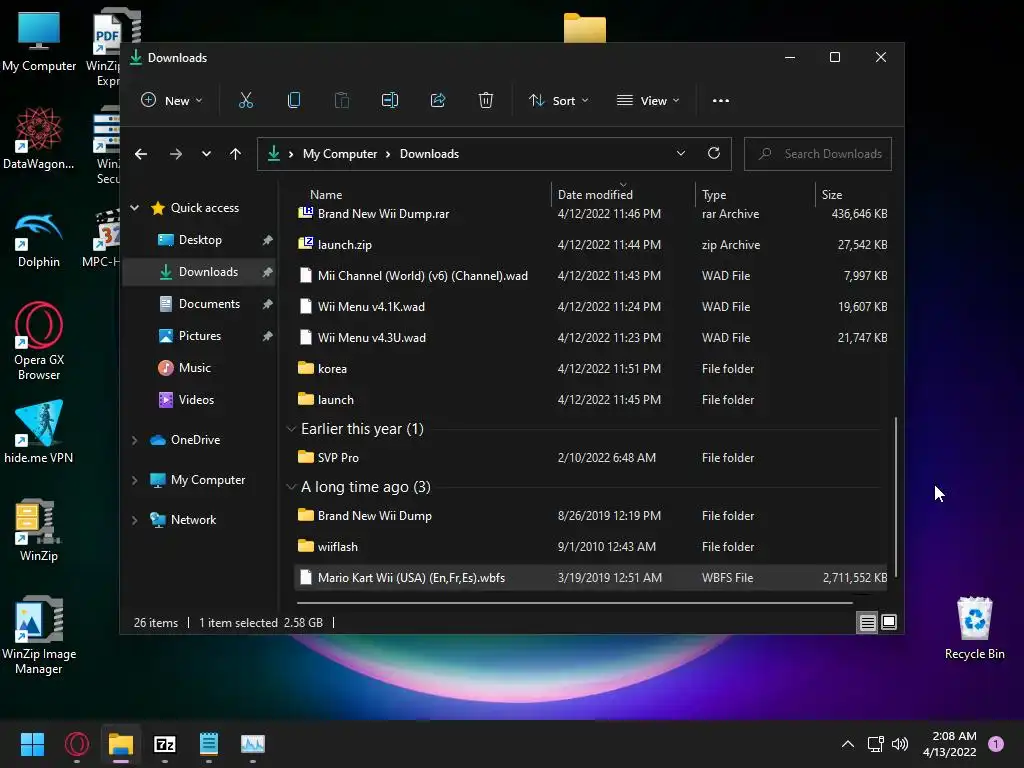This screenshot has width=1024, height=768.
Task: Open Opera GX Browser desktop shortcut
Action: (x=39, y=342)
